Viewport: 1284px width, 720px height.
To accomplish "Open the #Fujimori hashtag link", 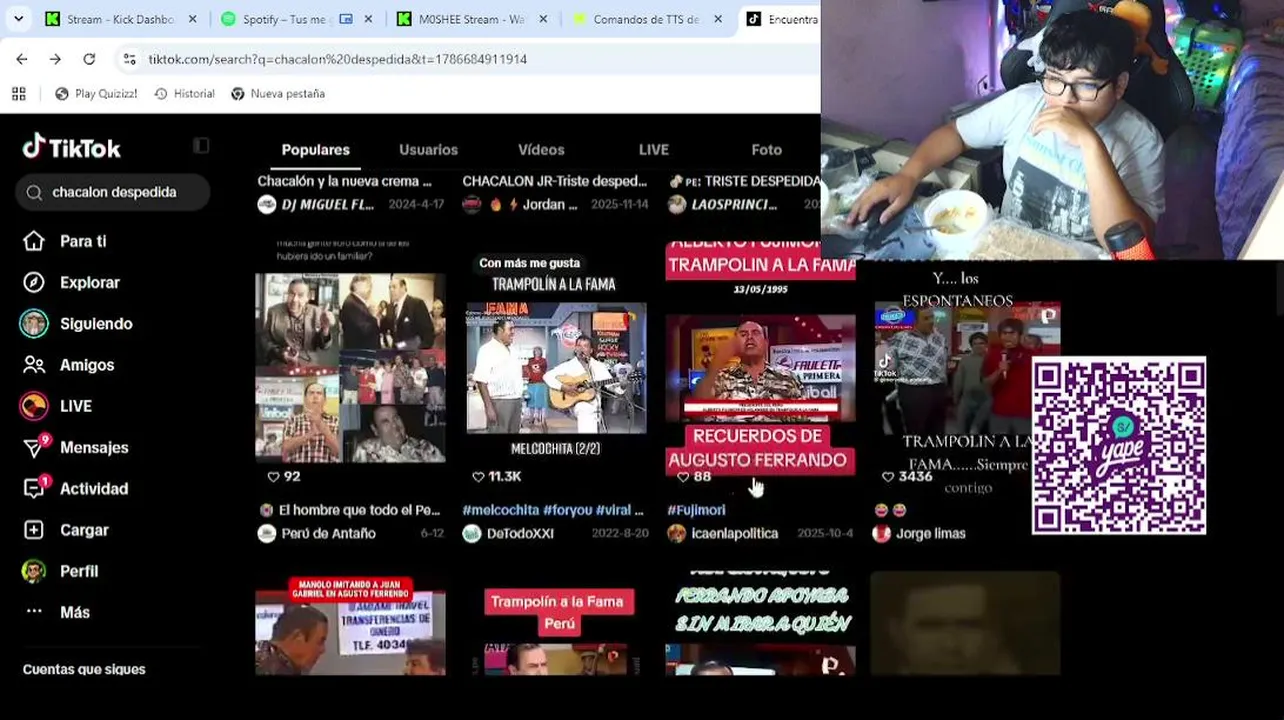I will tap(696, 510).
